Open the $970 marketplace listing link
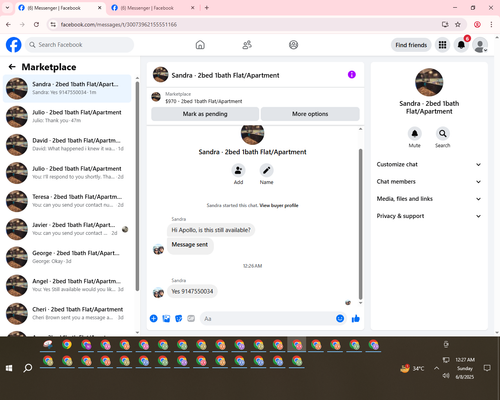This screenshot has width=500, height=400. coord(204,101)
